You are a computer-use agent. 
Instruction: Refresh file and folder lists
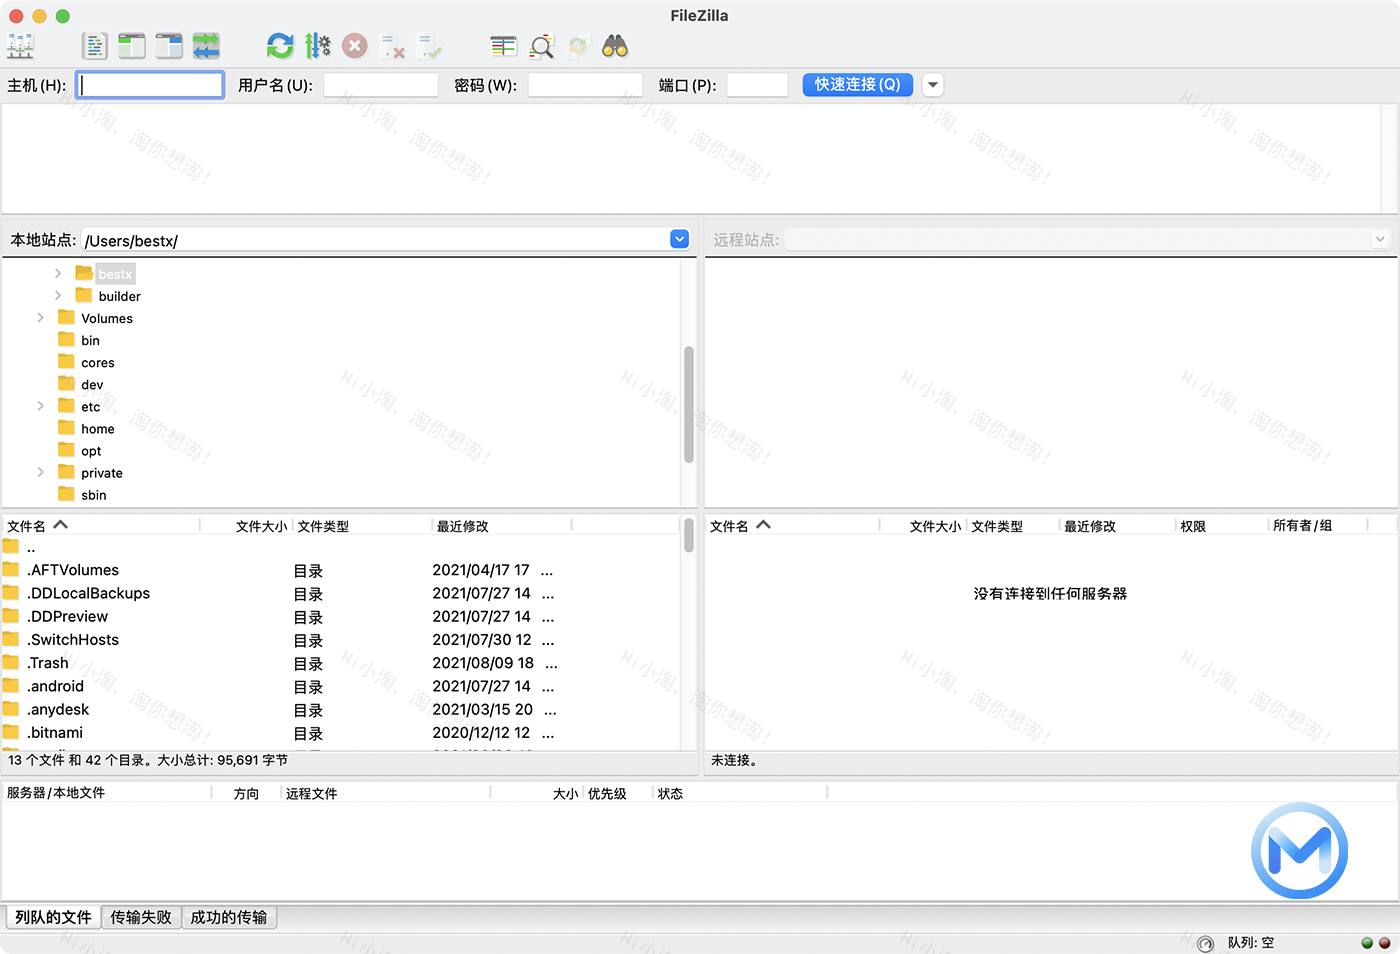click(x=280, y=46)
